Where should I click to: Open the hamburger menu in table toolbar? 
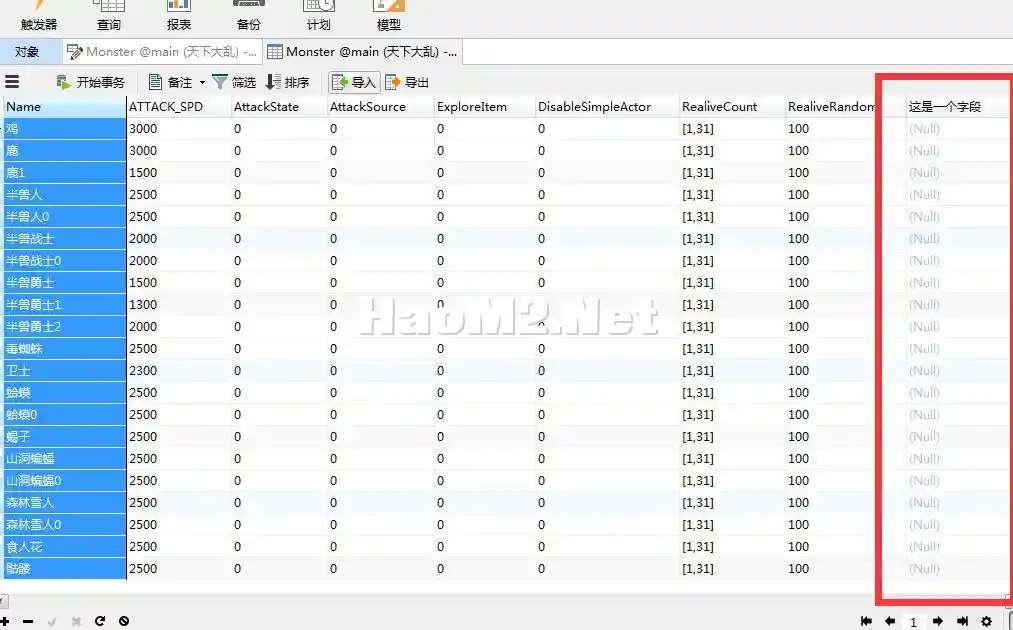coord(12,82)
